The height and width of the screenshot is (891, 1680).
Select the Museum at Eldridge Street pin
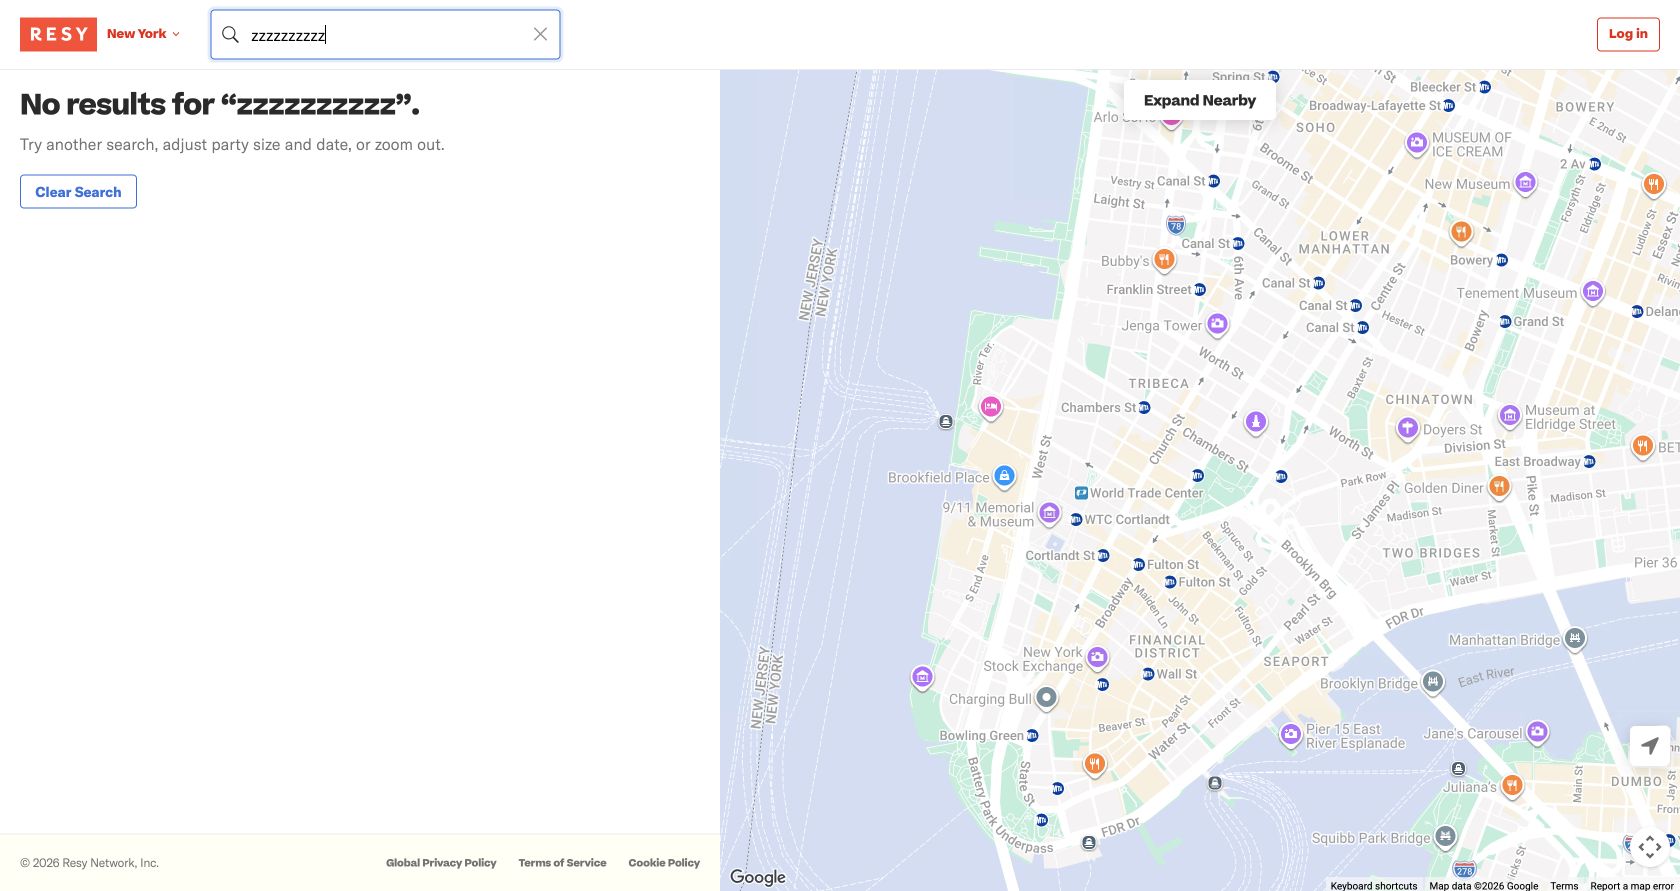pyautogui.click(x=1510, y=416)
